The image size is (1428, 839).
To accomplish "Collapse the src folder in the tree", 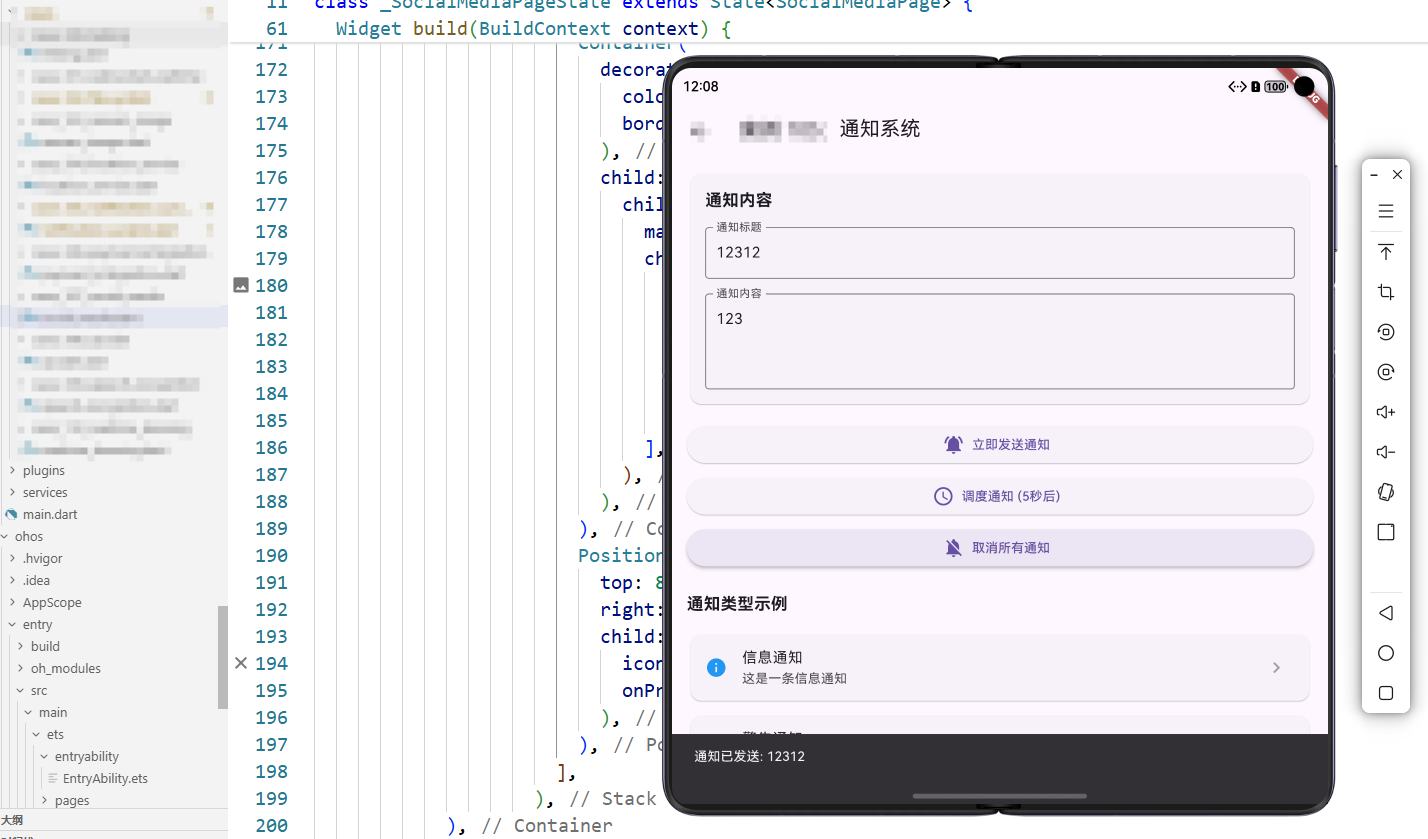I will [x=22, y=690].
